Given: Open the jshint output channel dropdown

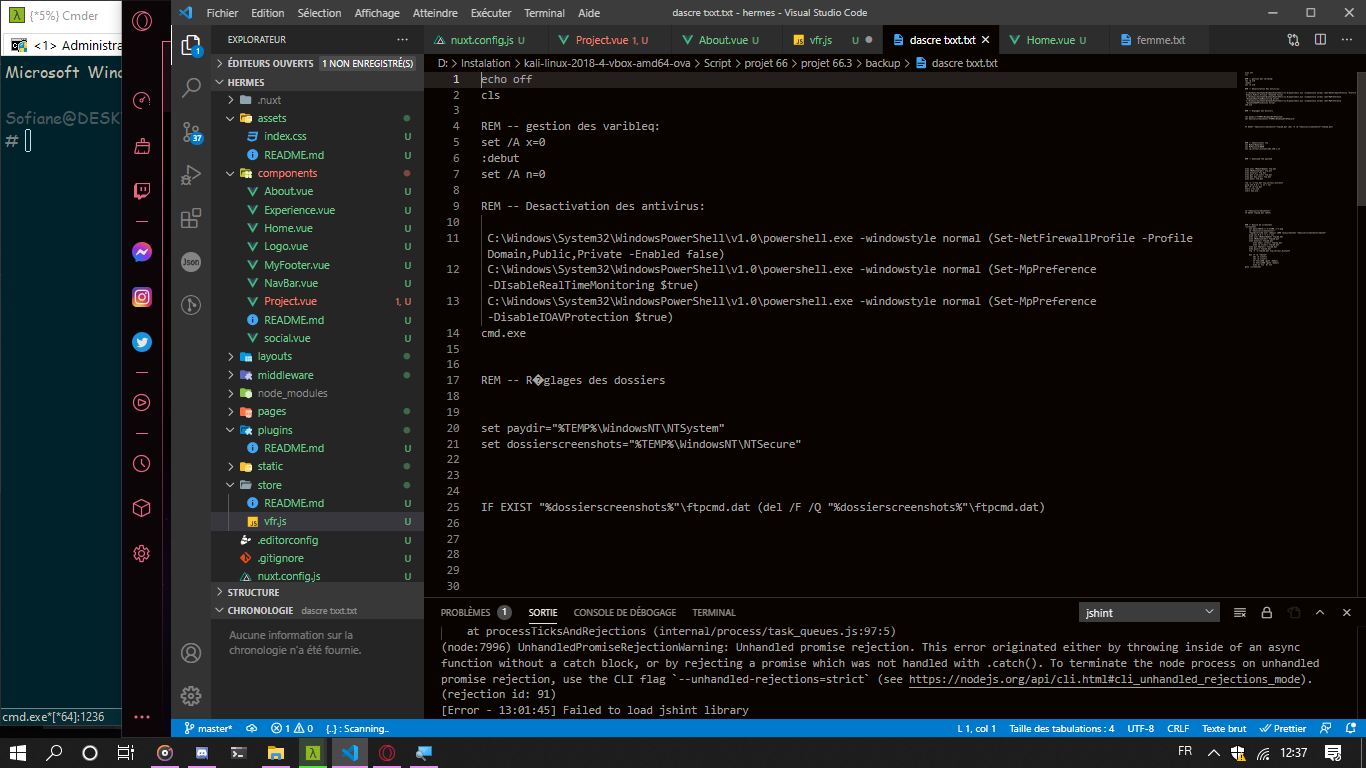Looking at the screenshot, I should tap(1150, 612).
